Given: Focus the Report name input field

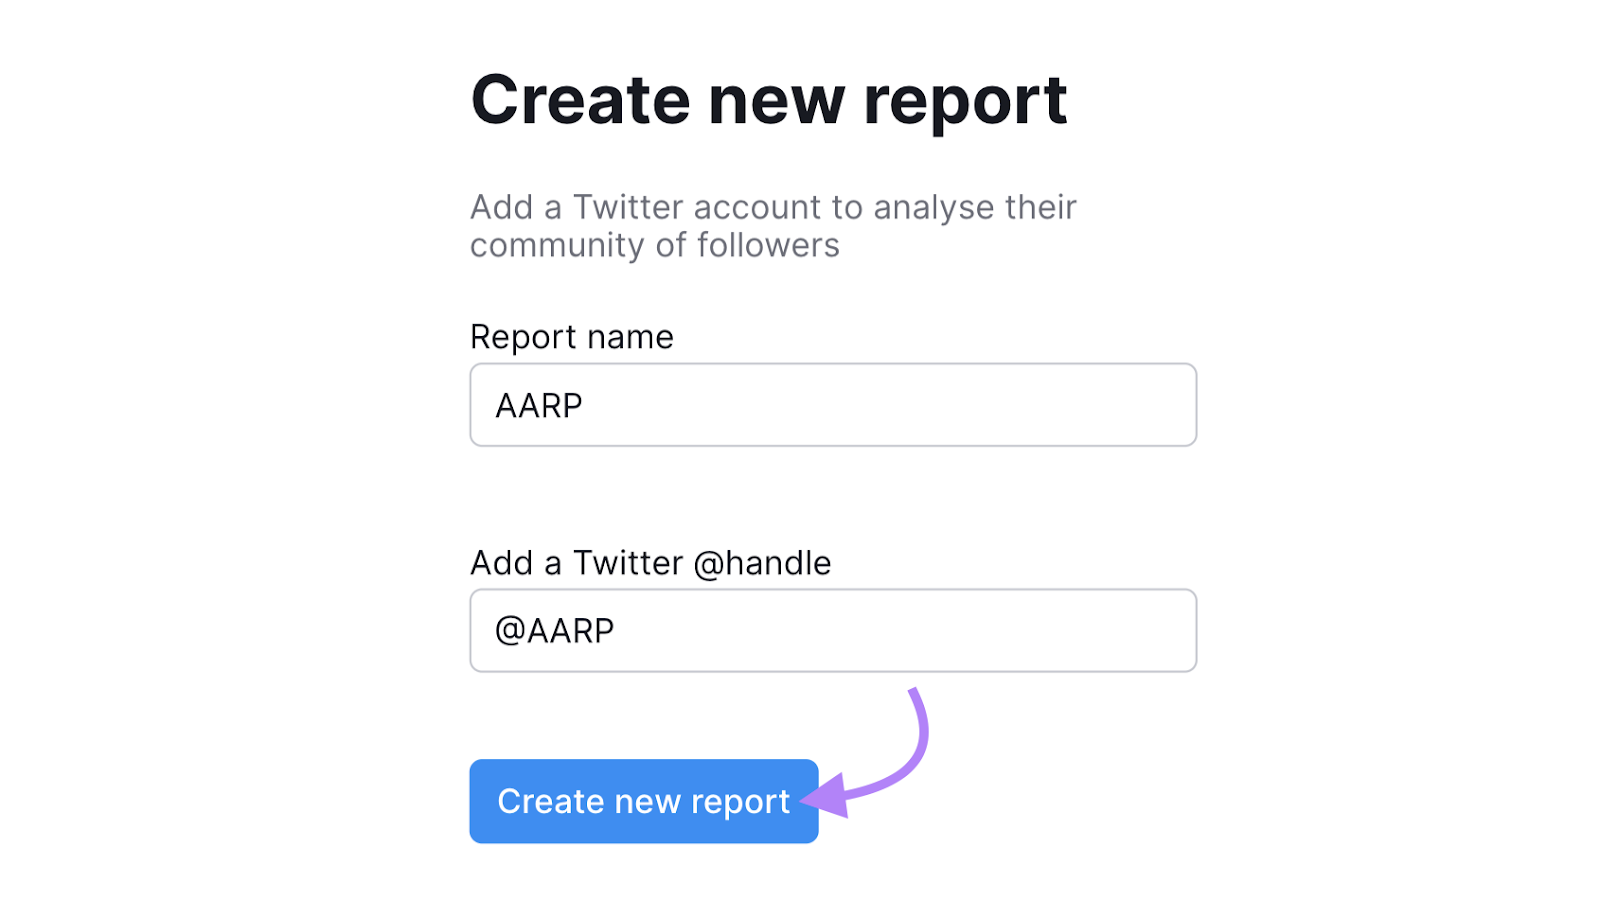Looking at the screenshot, I should click(832, 405).
